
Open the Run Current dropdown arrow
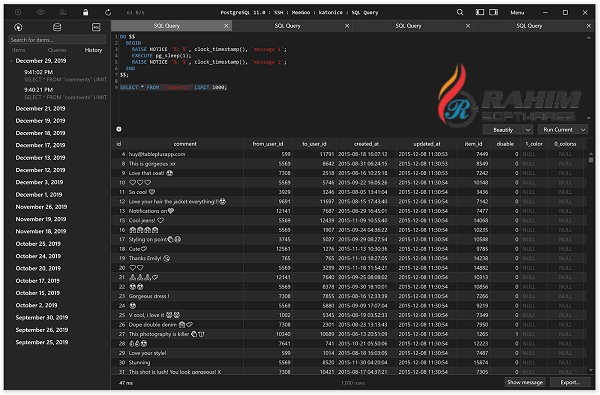(x=583, y=130)
